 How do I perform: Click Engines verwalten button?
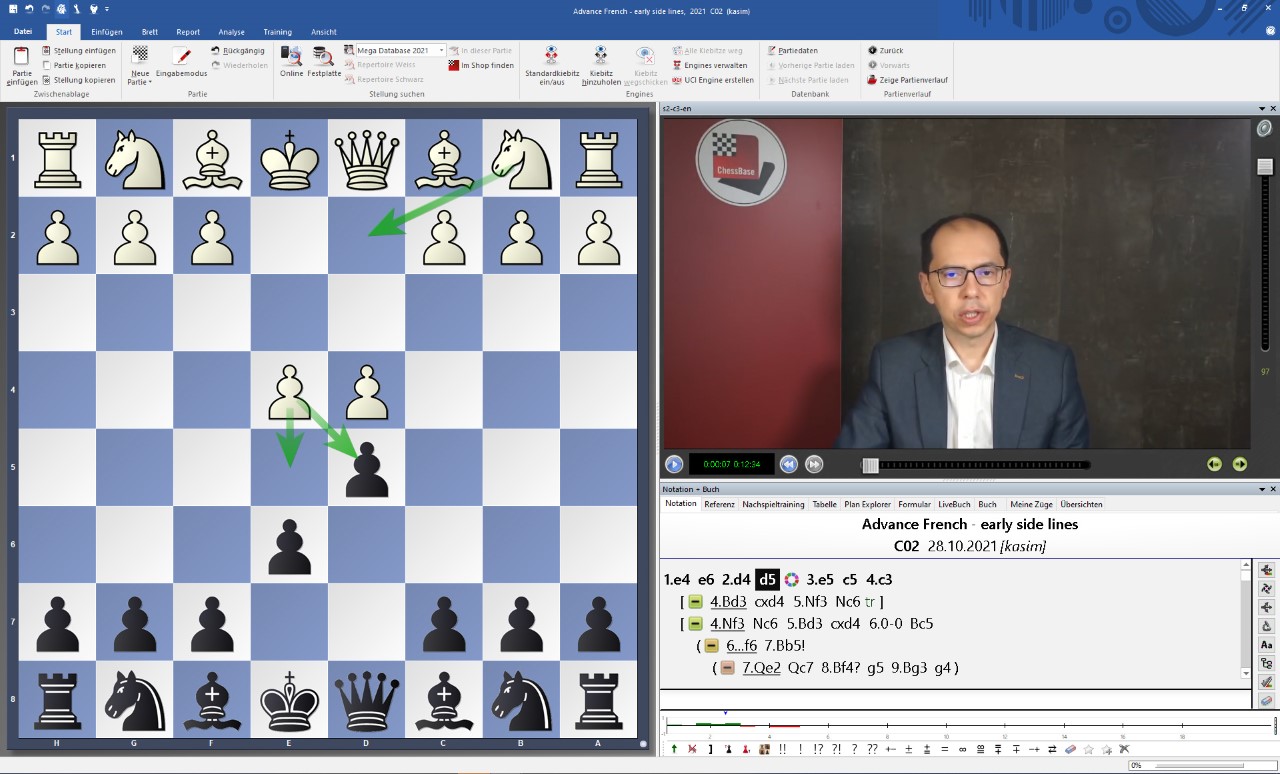click(715, 65)
